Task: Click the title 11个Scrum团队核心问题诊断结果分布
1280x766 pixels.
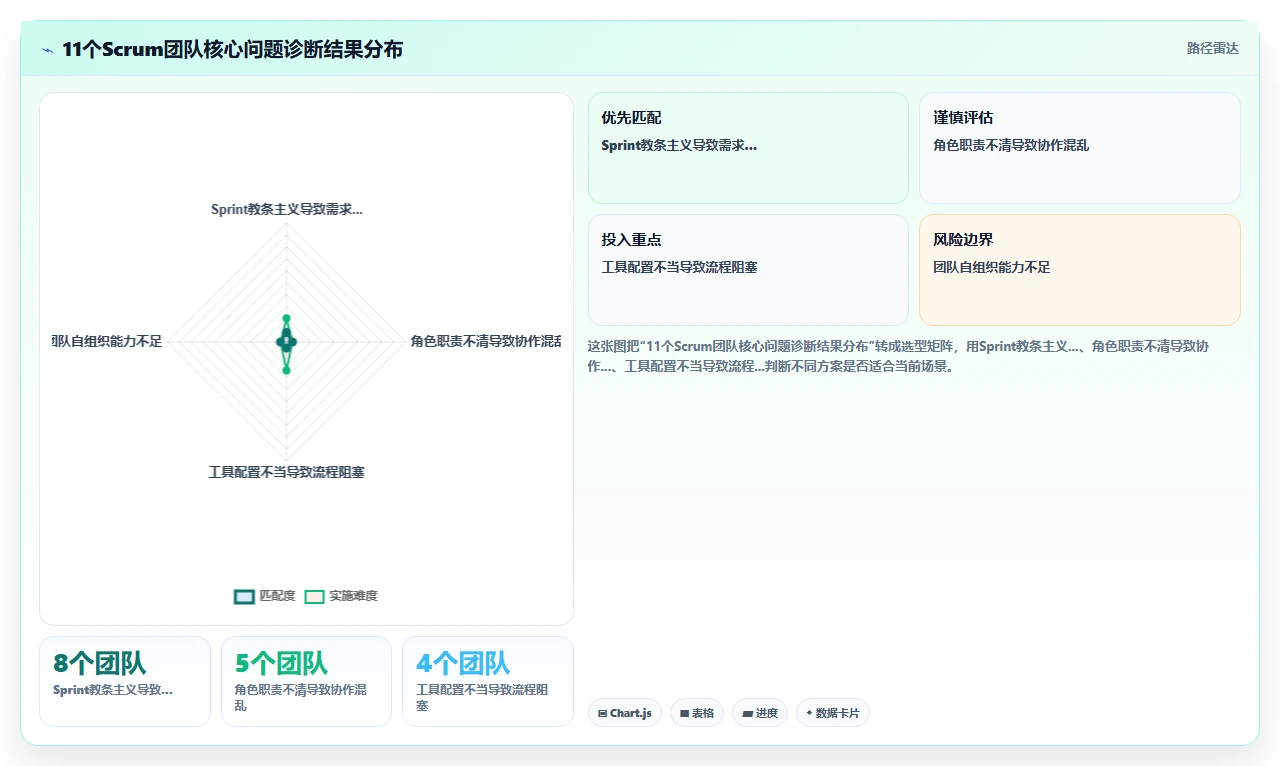Action: click(232, 50)
